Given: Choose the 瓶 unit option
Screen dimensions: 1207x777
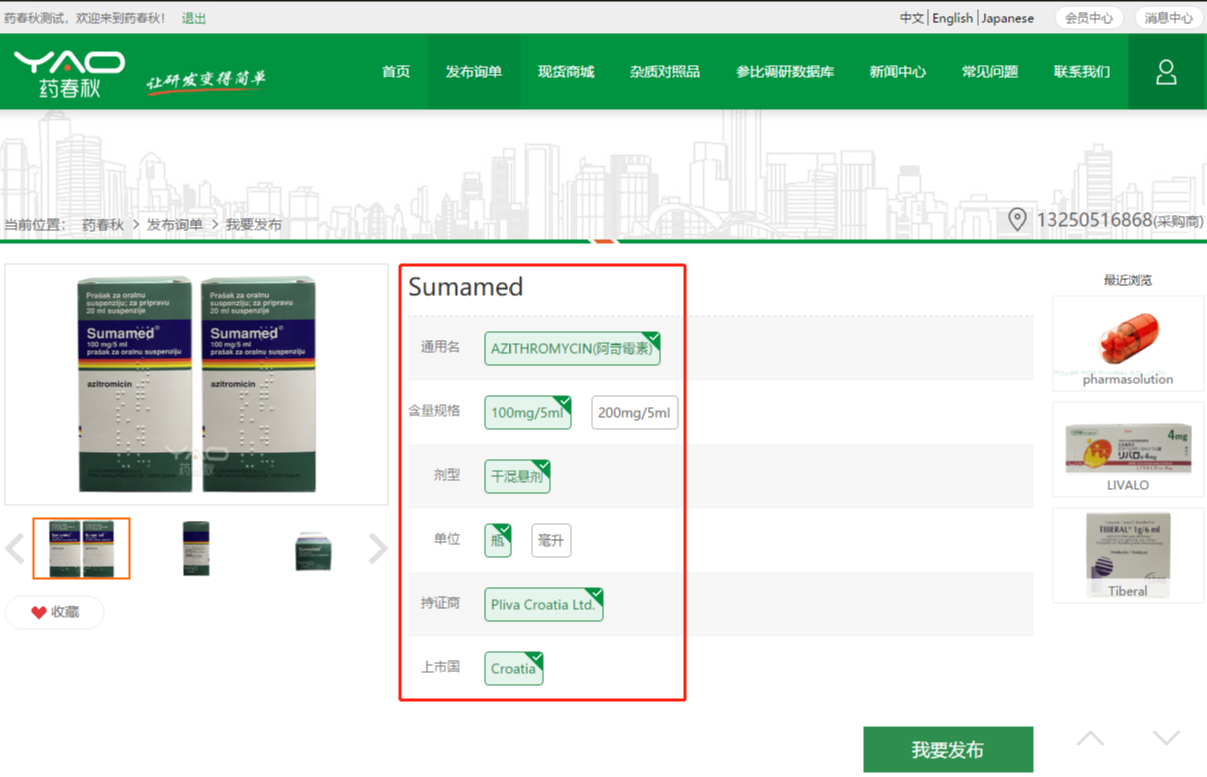Looking at the screenshot, I should click(x=498, y=540).
